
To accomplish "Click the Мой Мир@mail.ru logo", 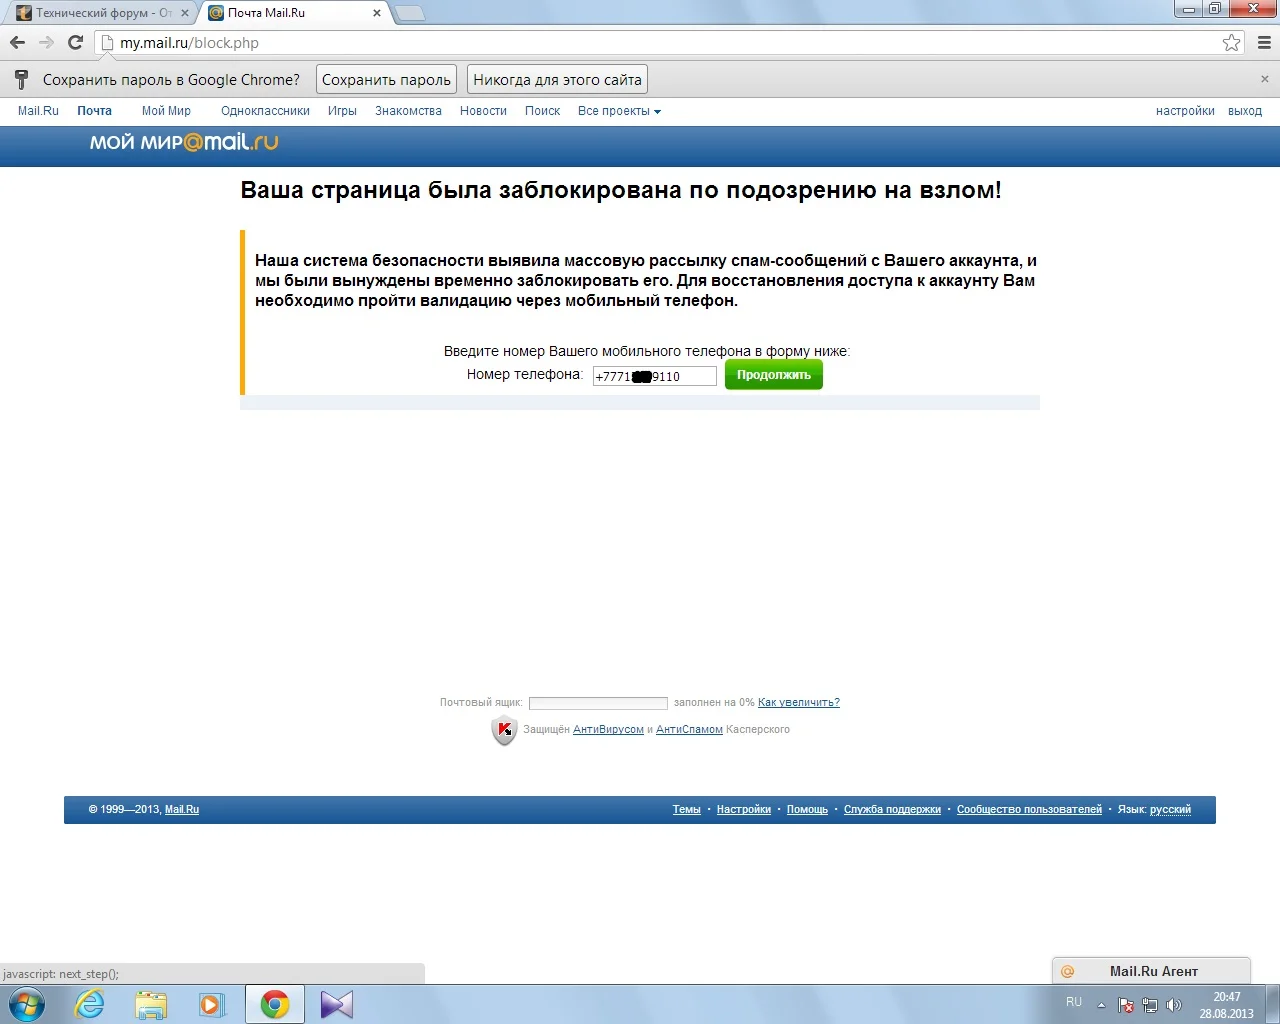I will click(x=184, y=142).
